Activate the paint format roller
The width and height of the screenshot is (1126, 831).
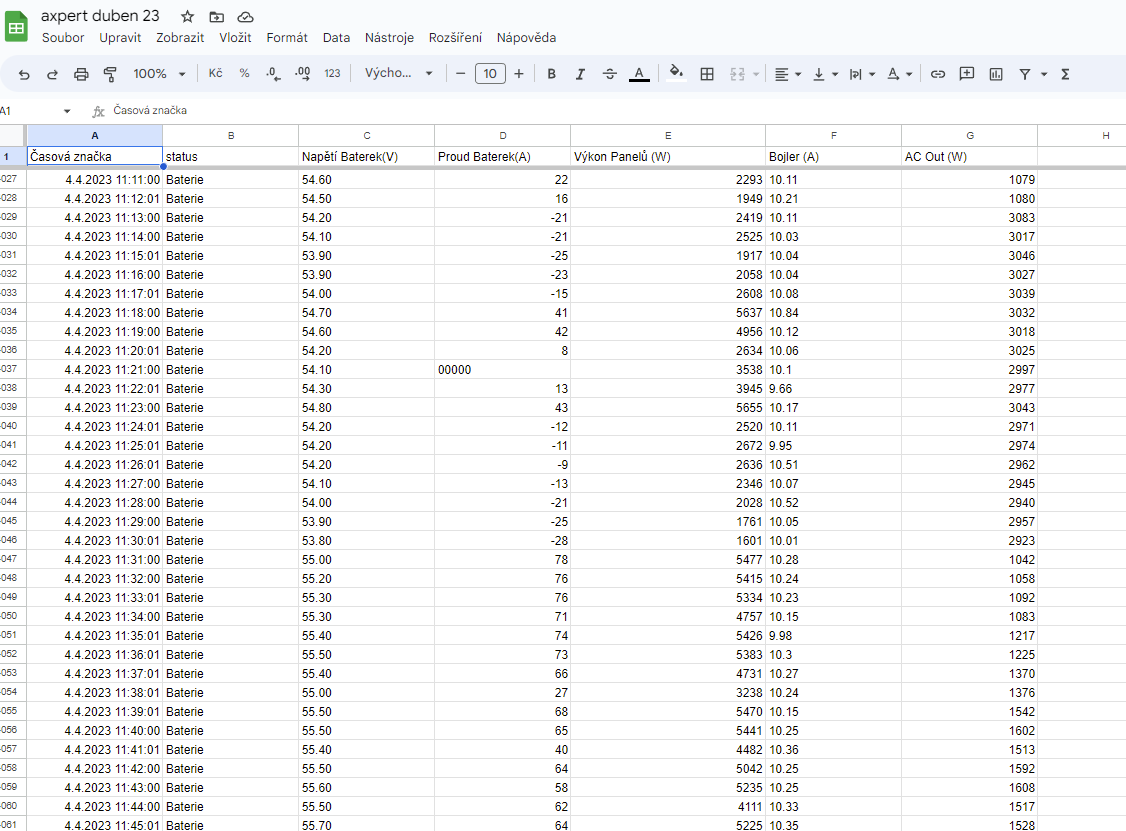(x=110, y=74)
